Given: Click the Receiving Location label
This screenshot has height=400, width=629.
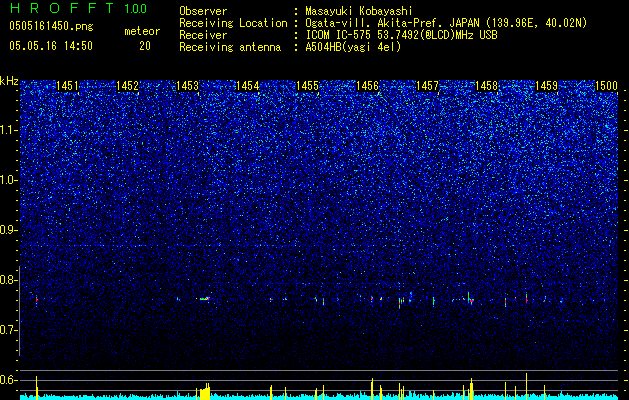Looking at the screenshot, I should 233,23.
